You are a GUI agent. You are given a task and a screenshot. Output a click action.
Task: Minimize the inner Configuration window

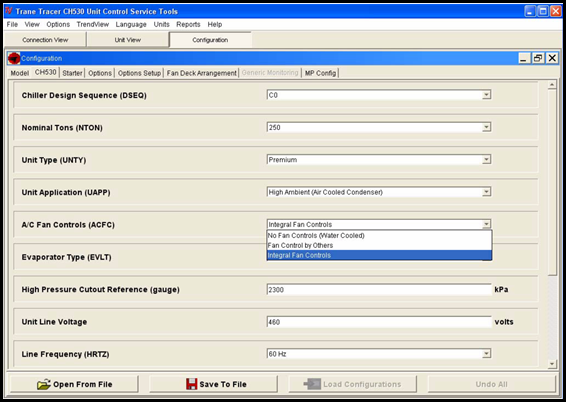click(524, 58)
